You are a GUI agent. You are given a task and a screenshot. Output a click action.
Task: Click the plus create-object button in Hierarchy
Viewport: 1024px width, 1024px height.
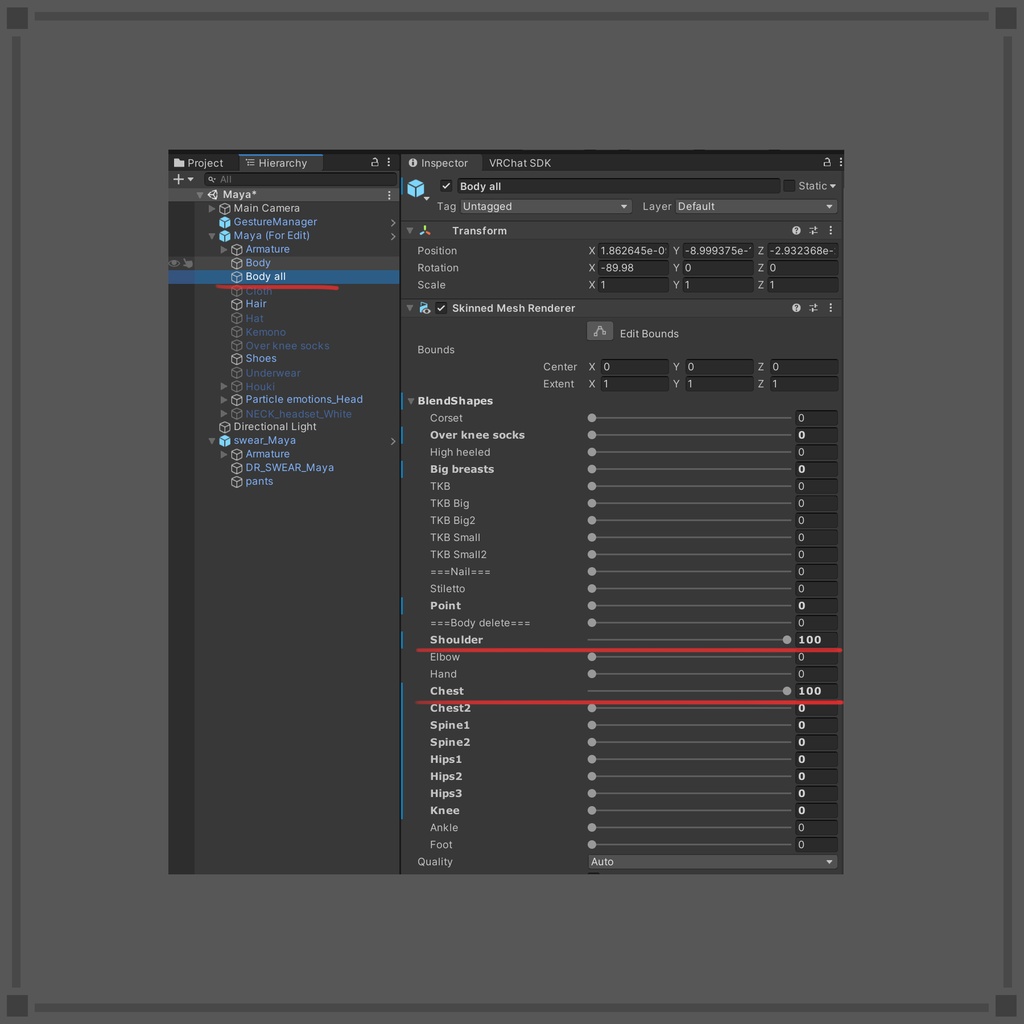[178, 179]
